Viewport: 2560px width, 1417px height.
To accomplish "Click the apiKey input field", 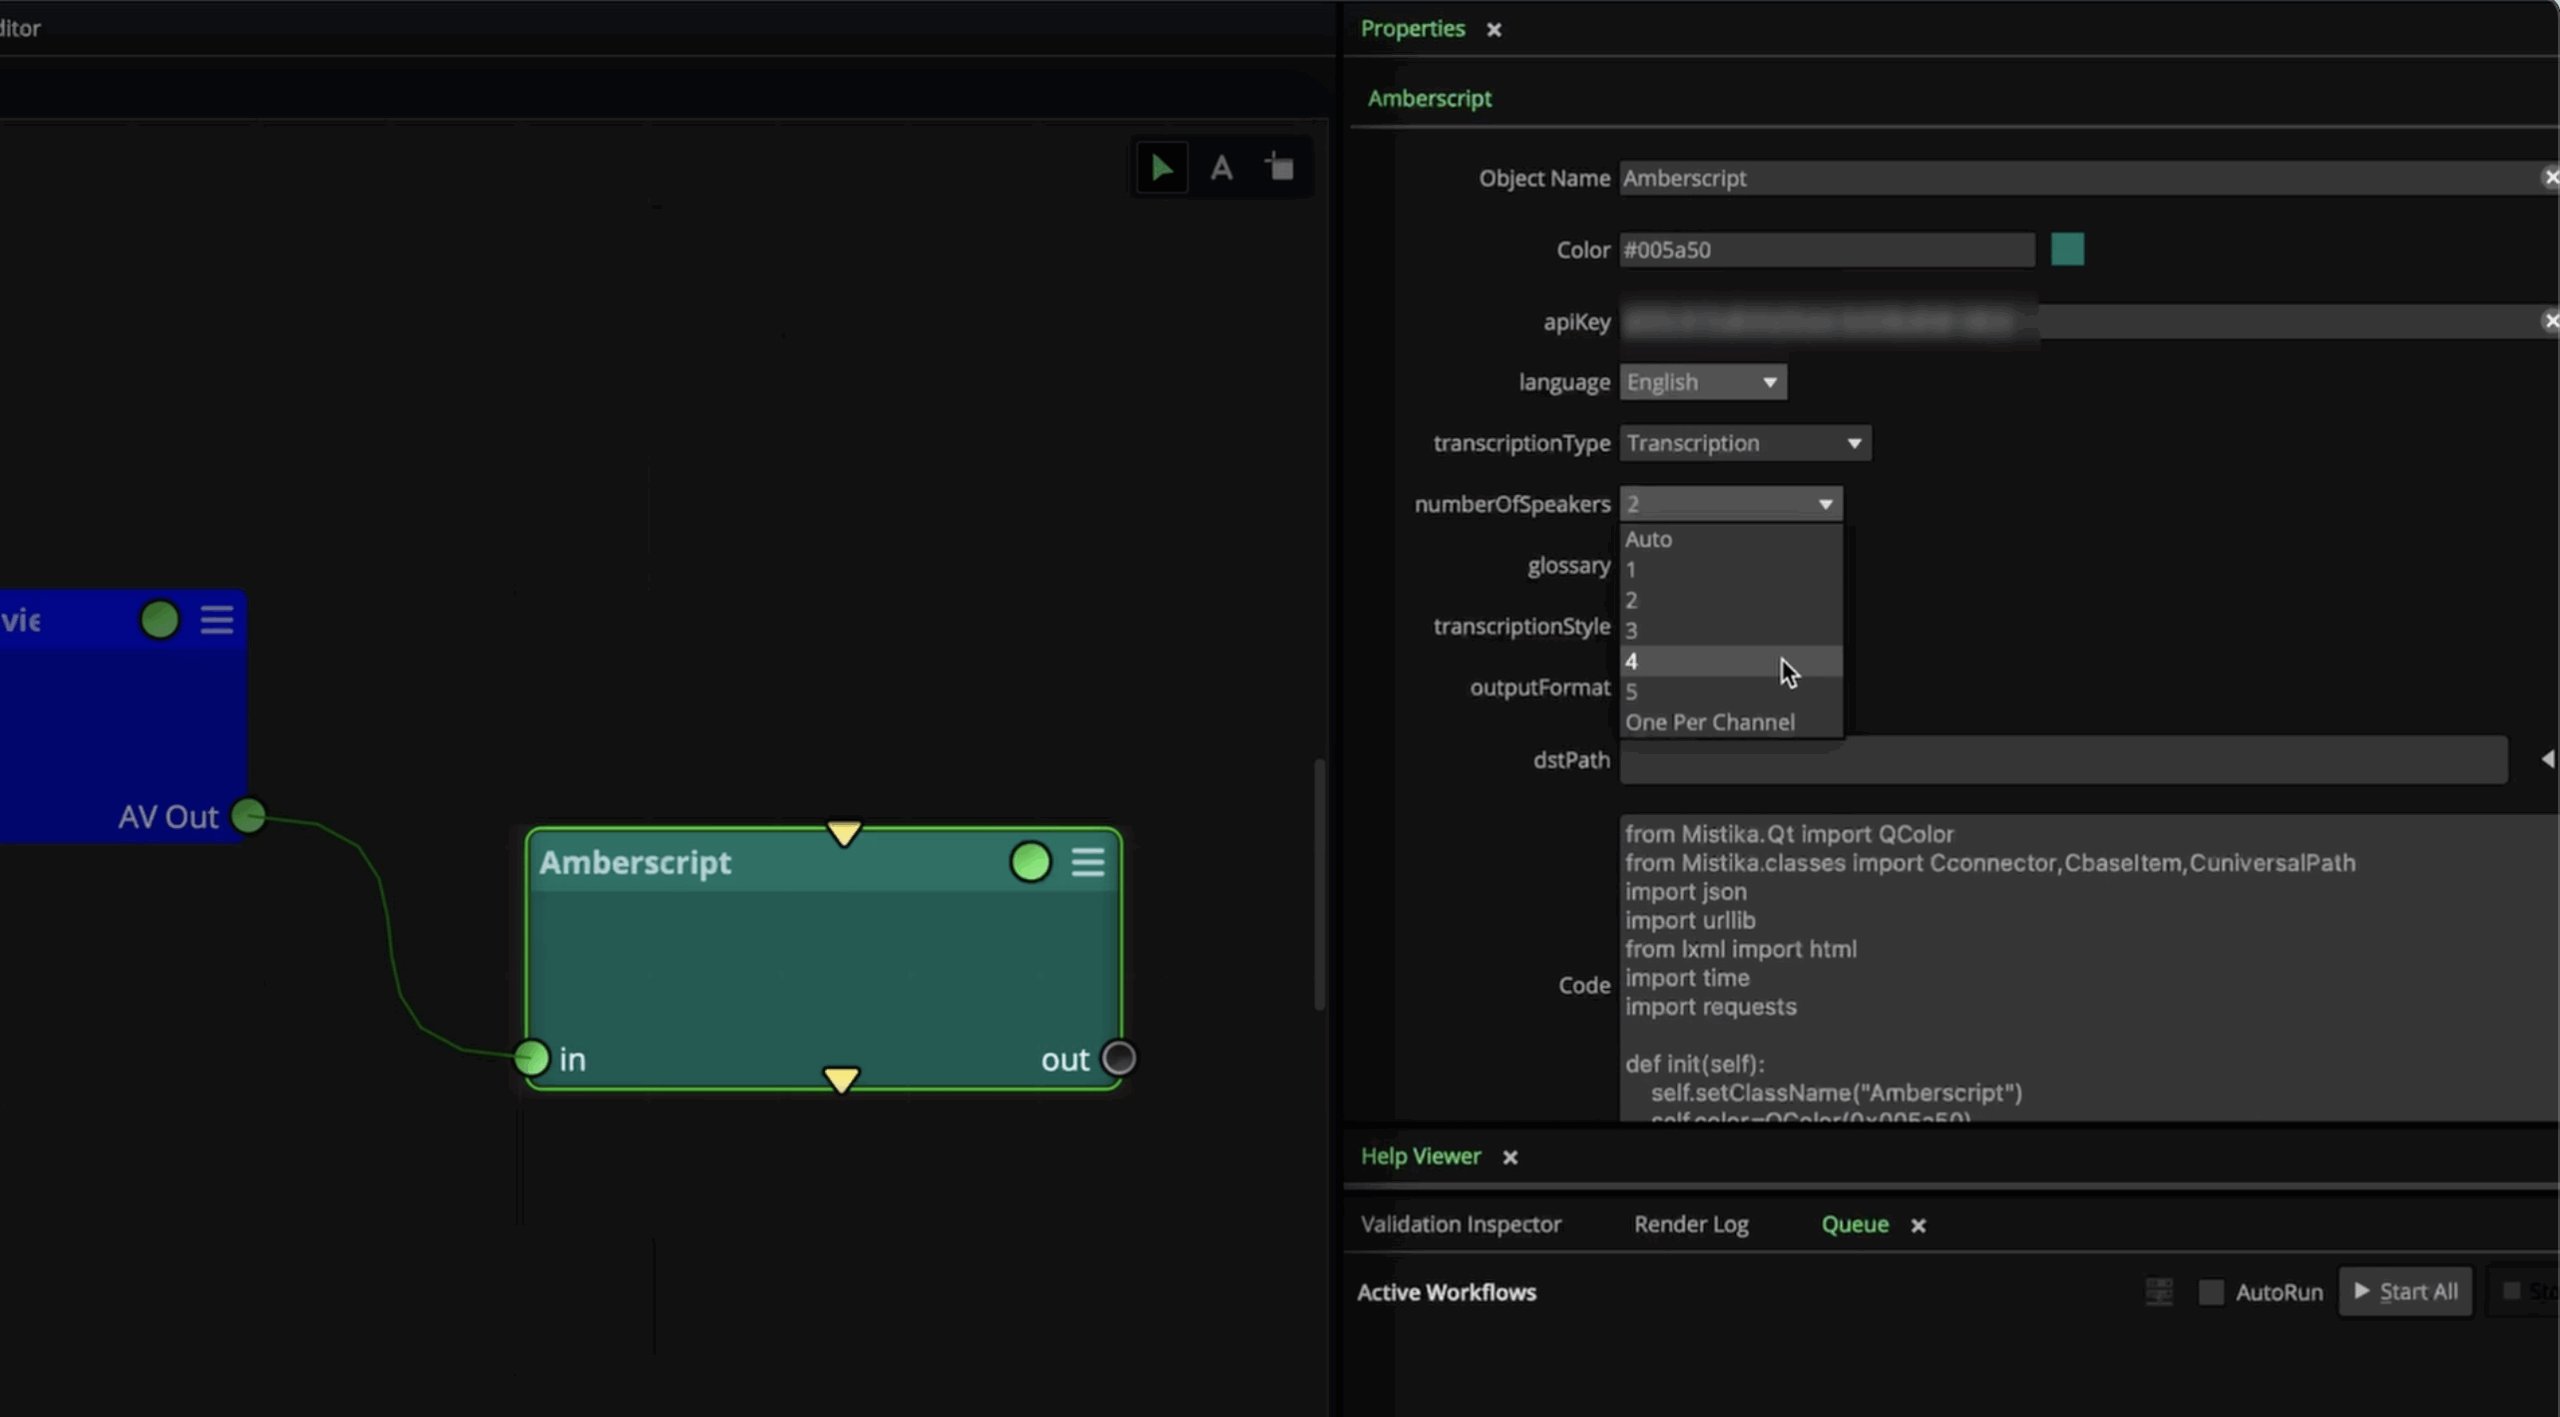I will pos(2080,321).
